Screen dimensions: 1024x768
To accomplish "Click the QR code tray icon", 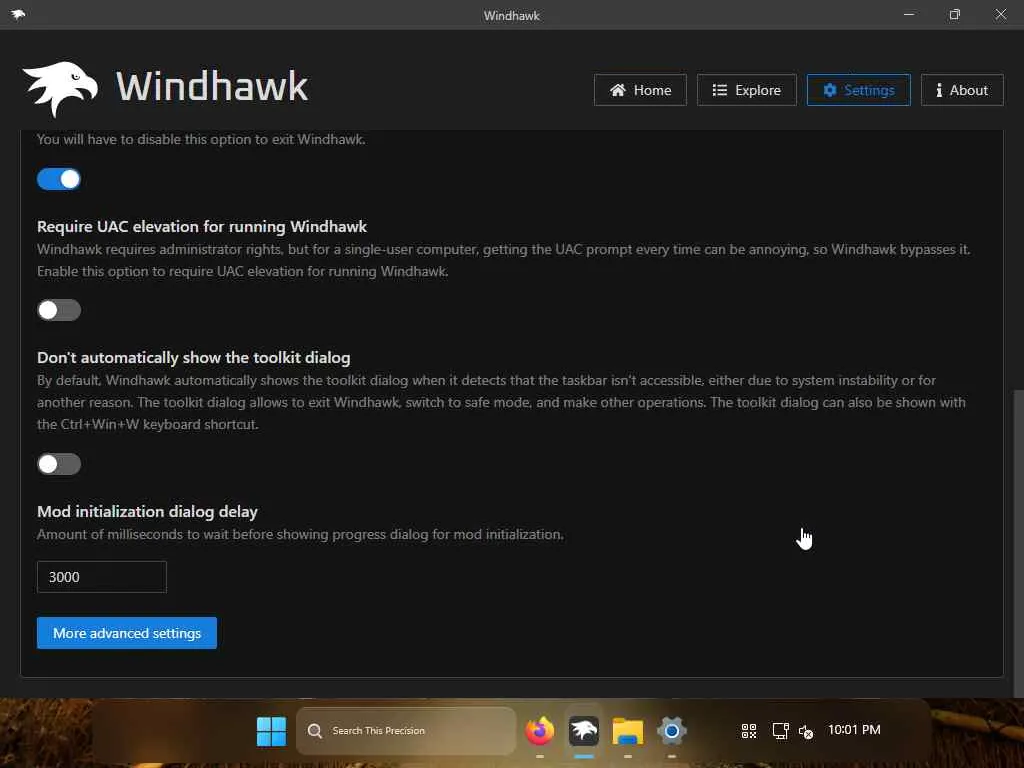I will point(749,731).
